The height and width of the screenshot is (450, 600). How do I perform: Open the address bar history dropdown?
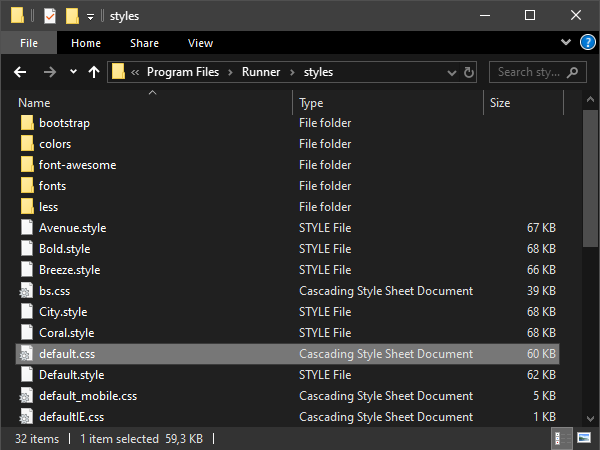(452, 72)
